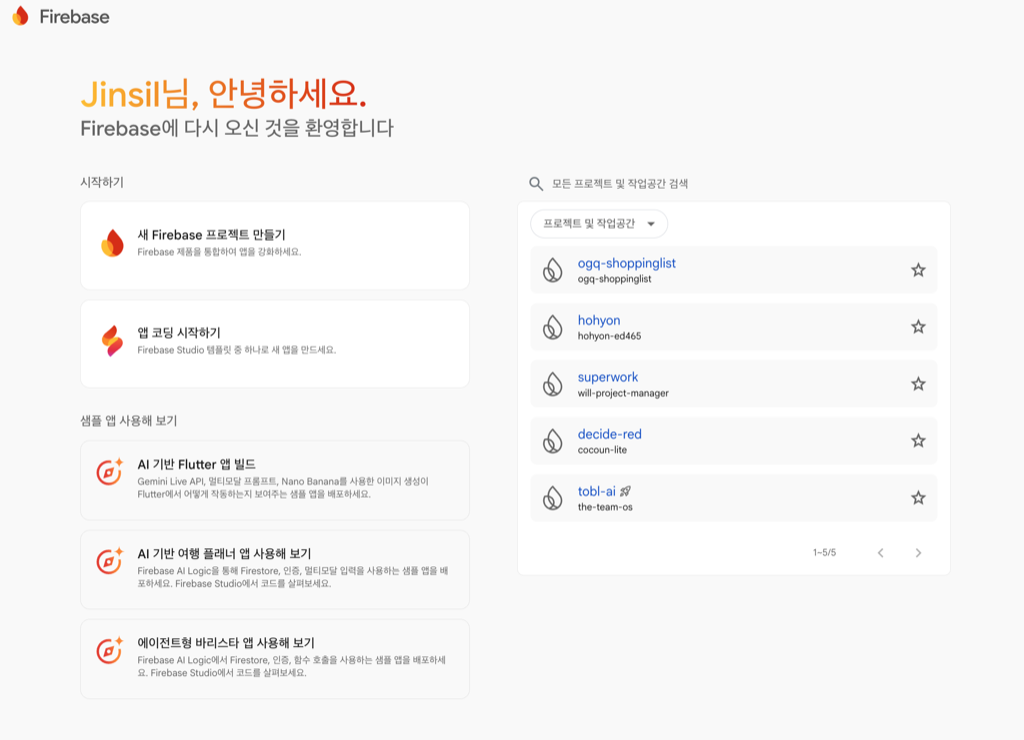Screen dimensions: 1024x740
Task: Favorite the superwork project
Action: pos(917,384)
